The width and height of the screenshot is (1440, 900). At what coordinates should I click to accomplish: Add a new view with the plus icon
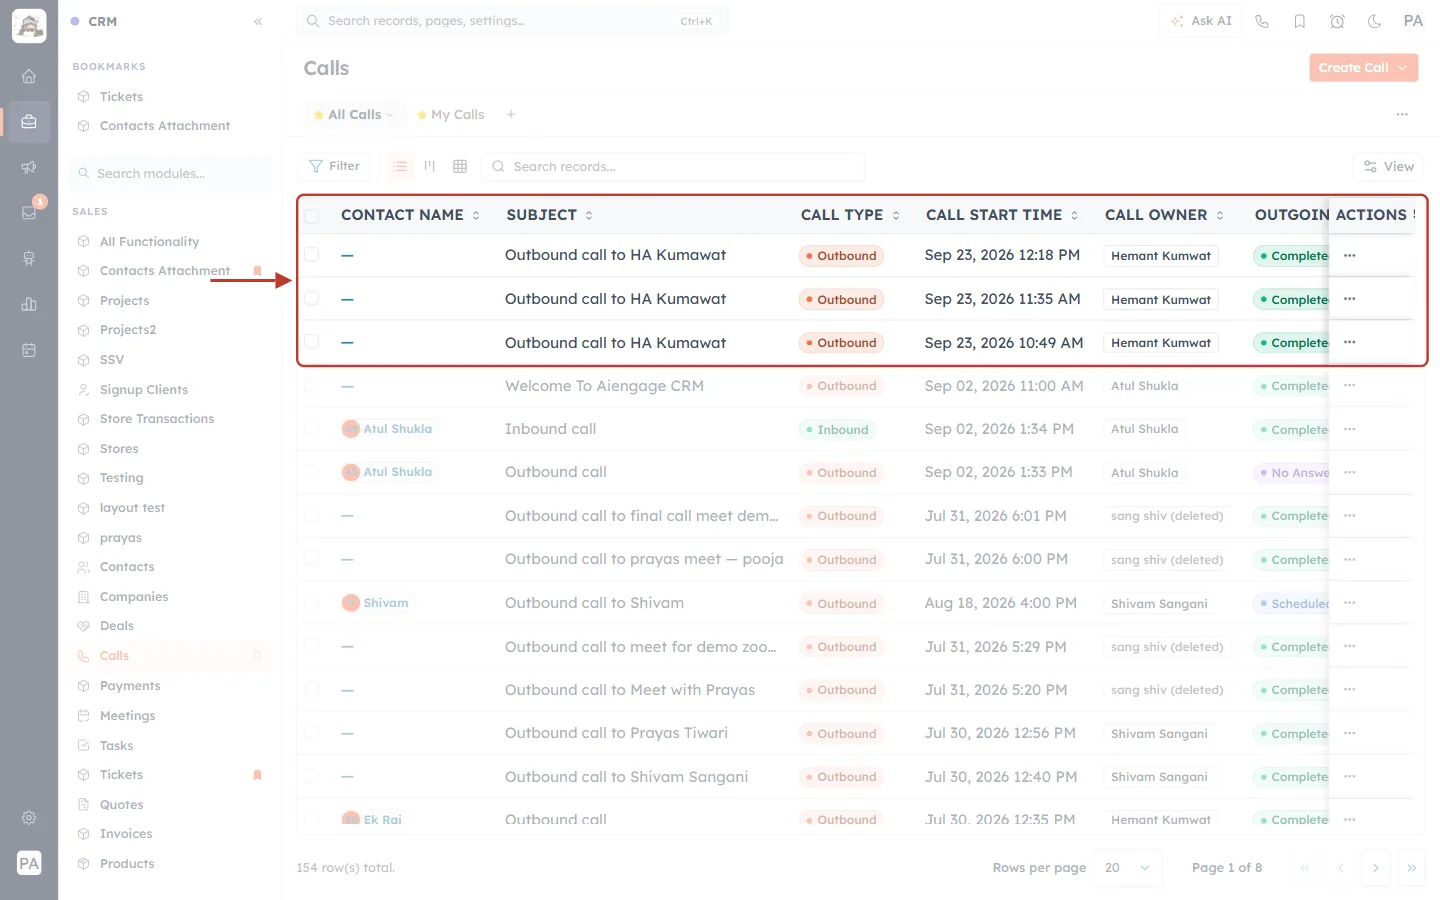pos(511,114)
